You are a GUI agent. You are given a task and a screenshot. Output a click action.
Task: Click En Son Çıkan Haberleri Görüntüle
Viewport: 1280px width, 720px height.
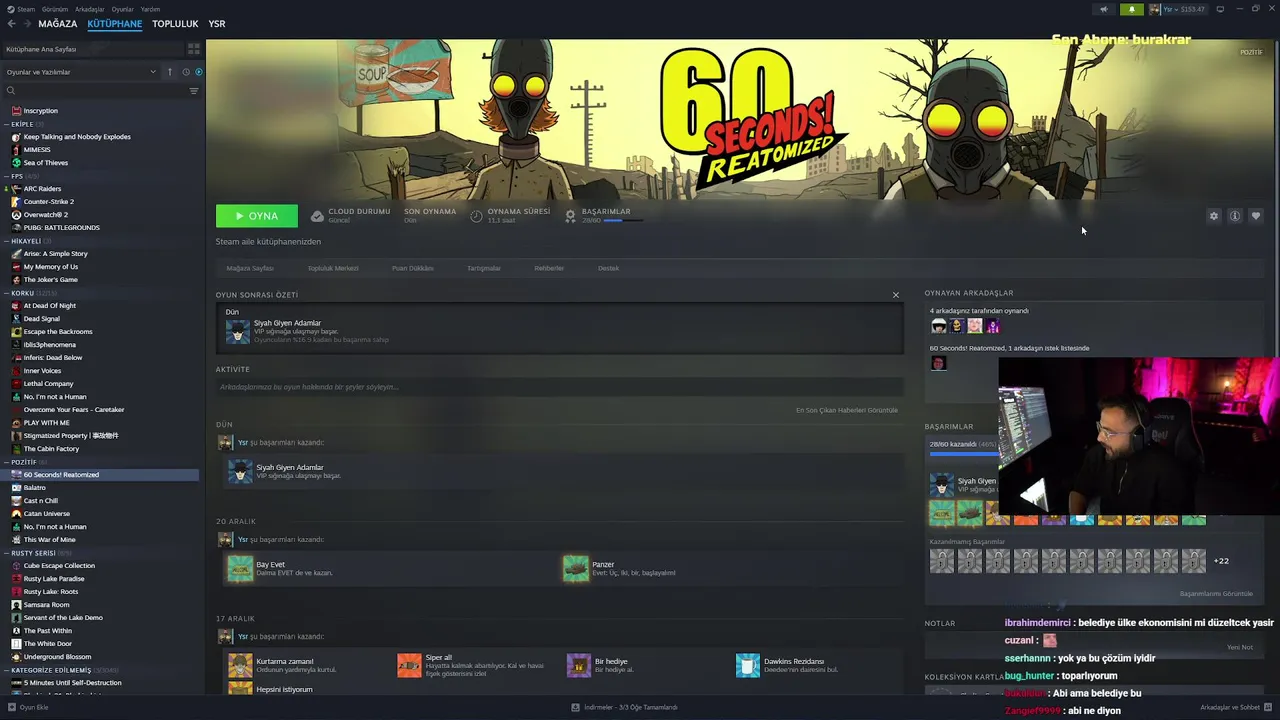click(847, 410)
